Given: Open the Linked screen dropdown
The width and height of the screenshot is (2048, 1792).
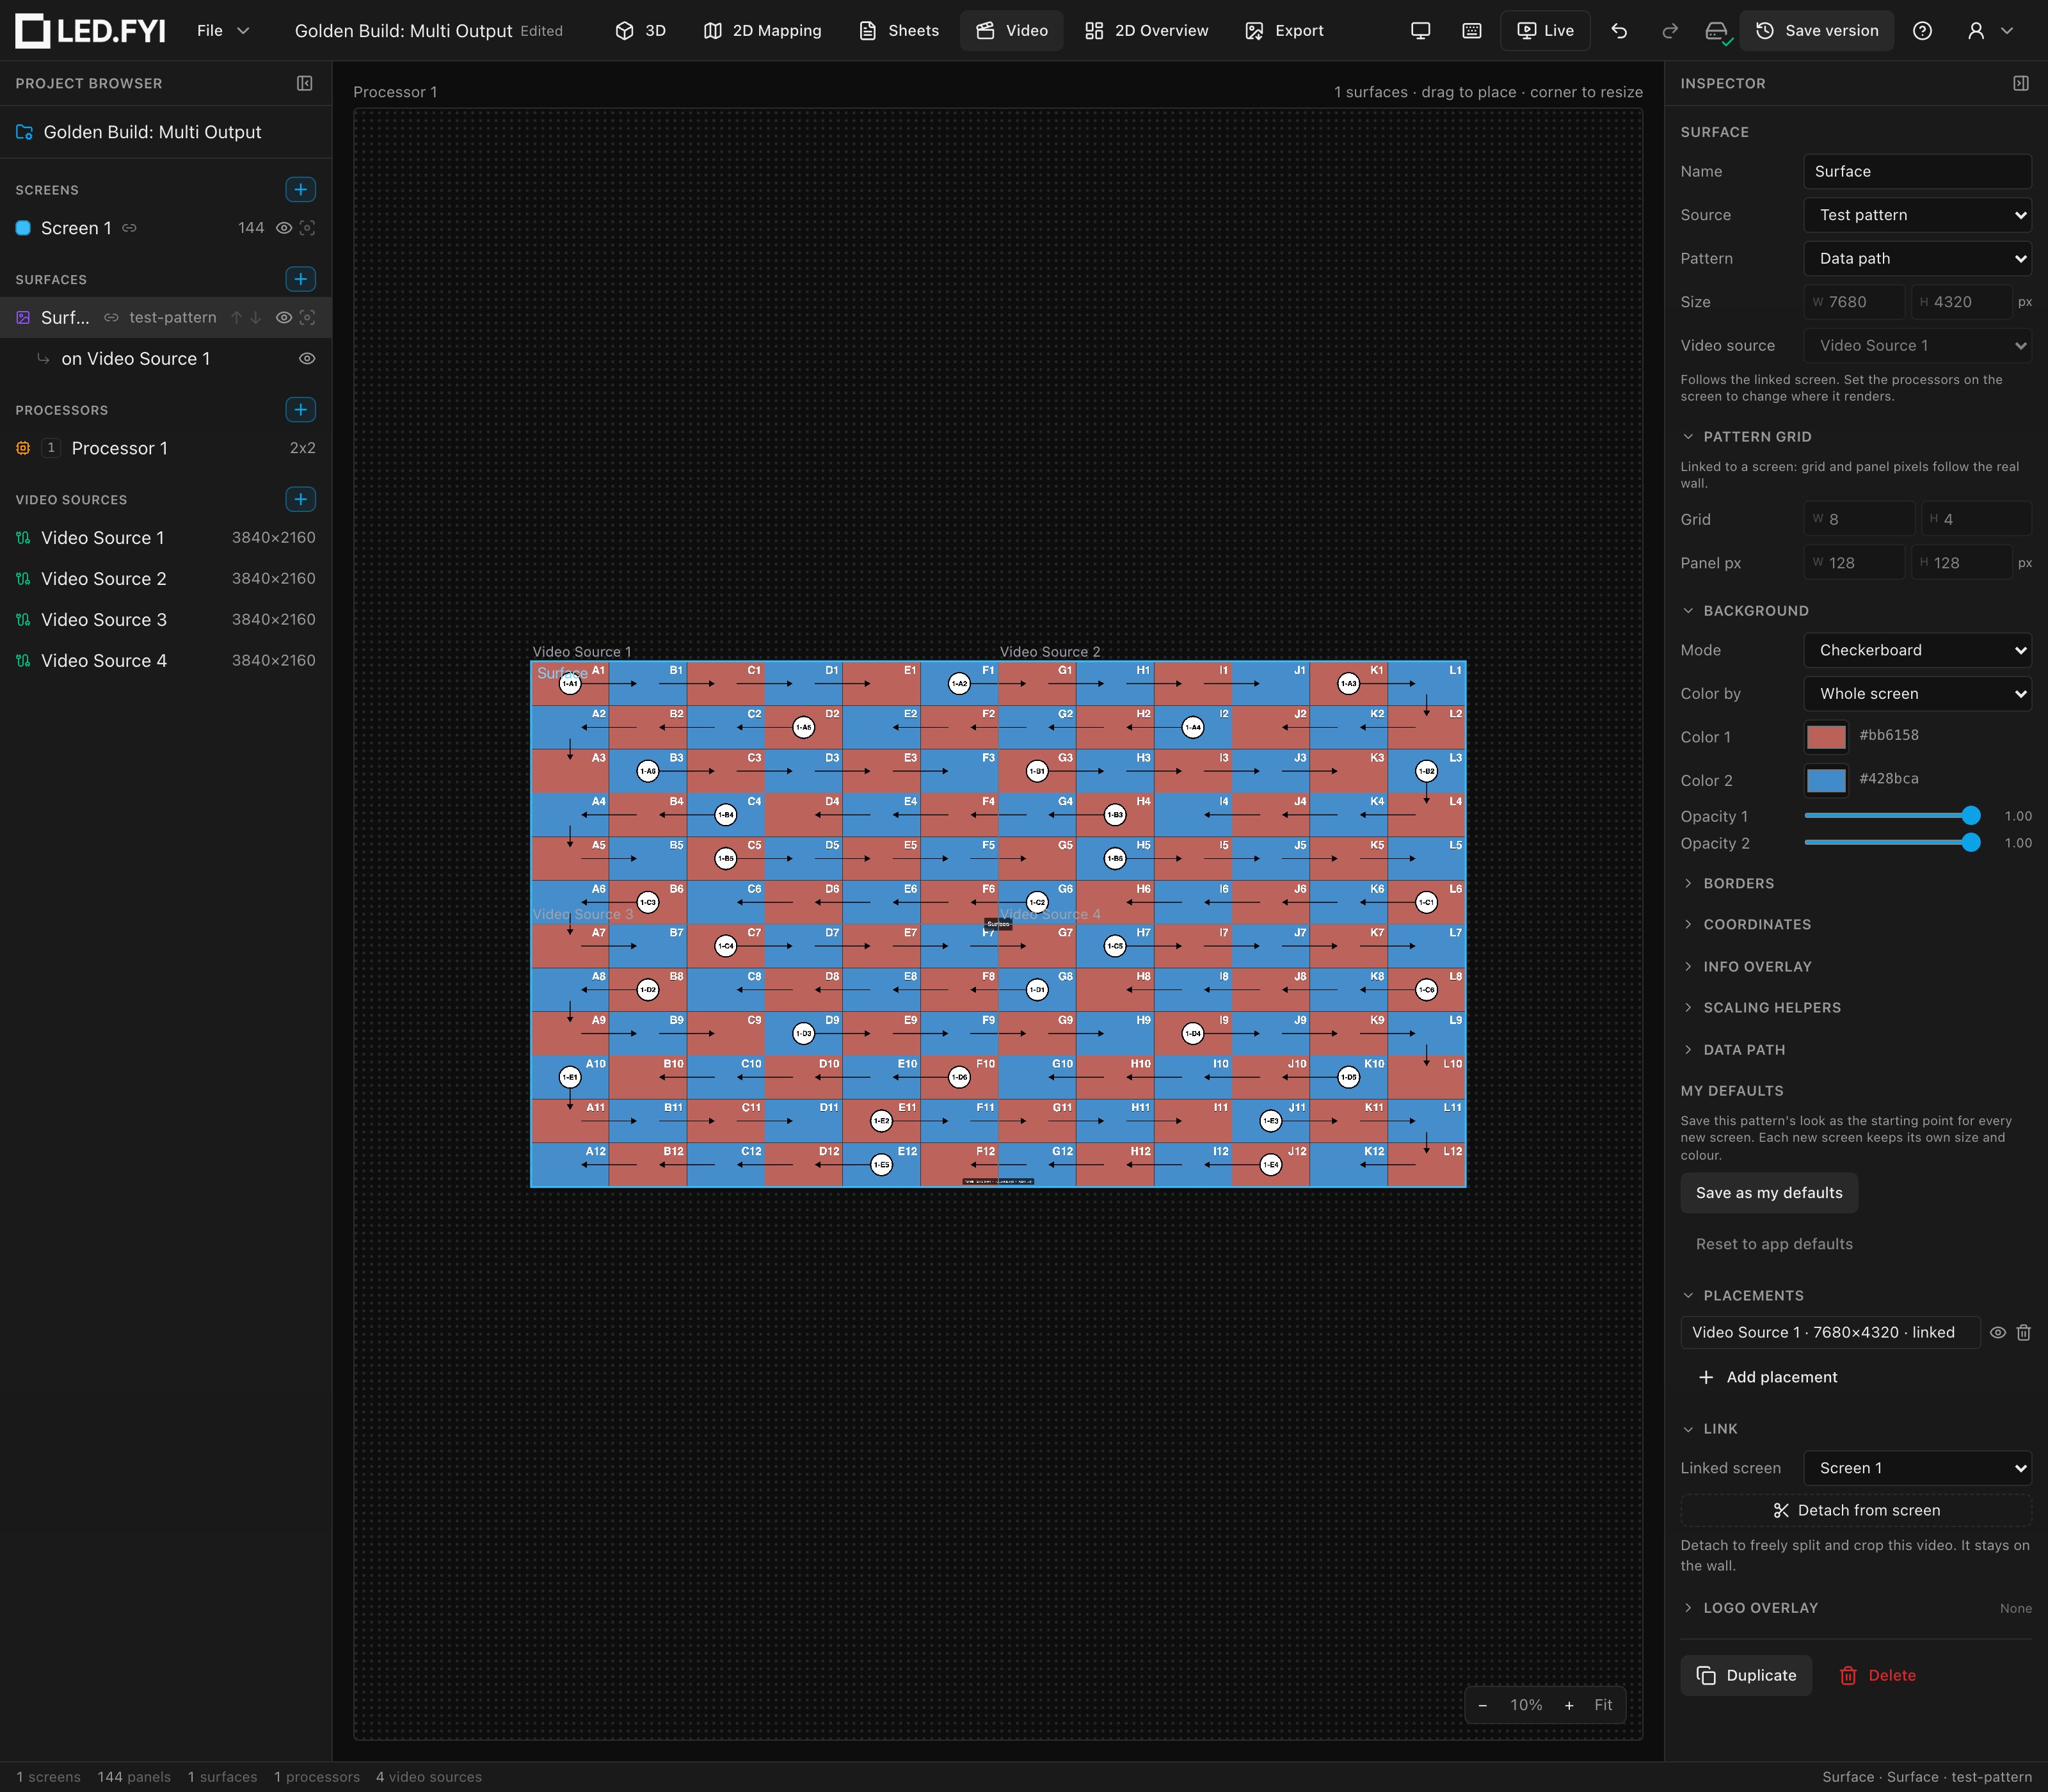Looking at the screenshot, I should [x=1917, y=1468].
